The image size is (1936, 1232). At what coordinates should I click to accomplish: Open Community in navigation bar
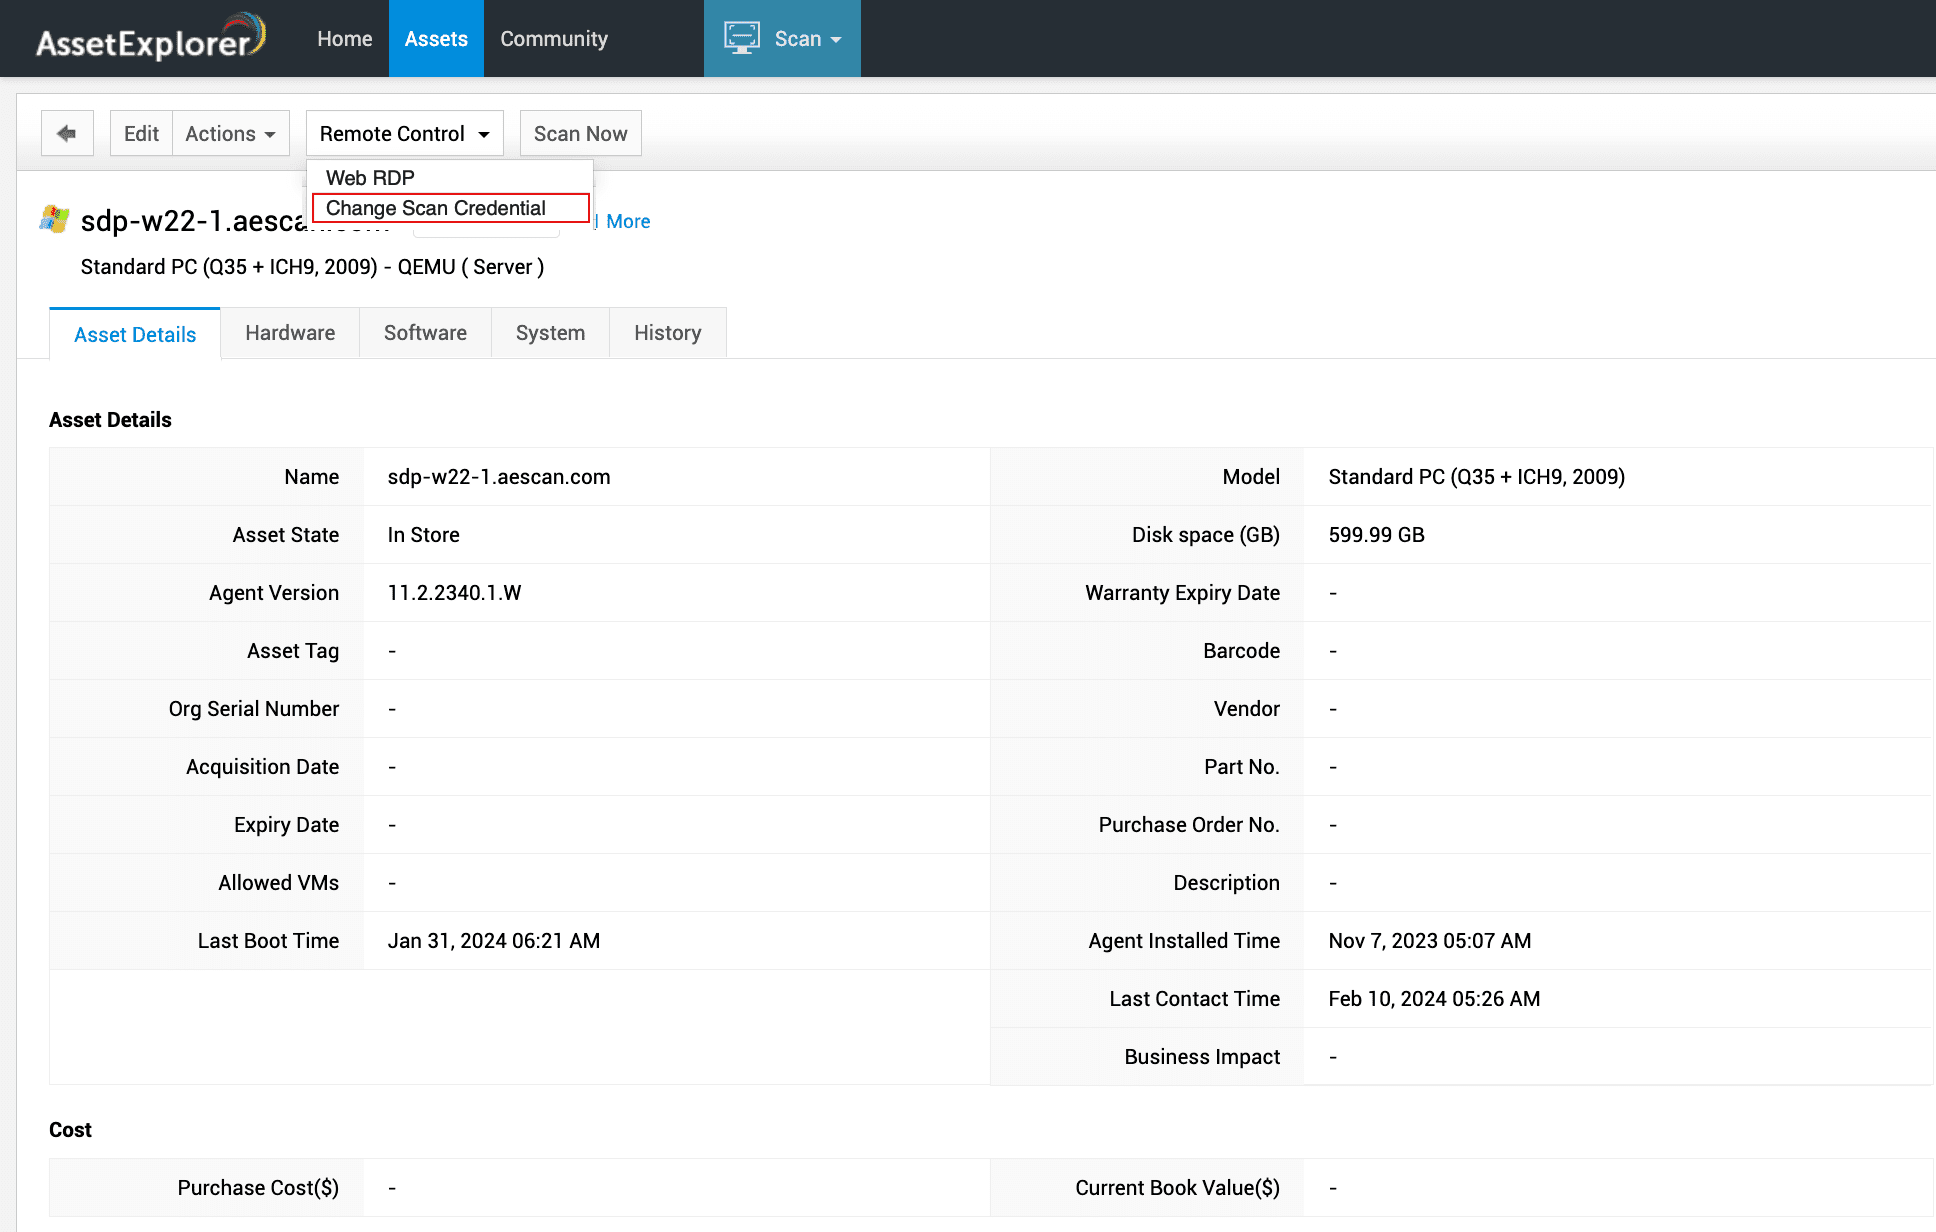554,38
